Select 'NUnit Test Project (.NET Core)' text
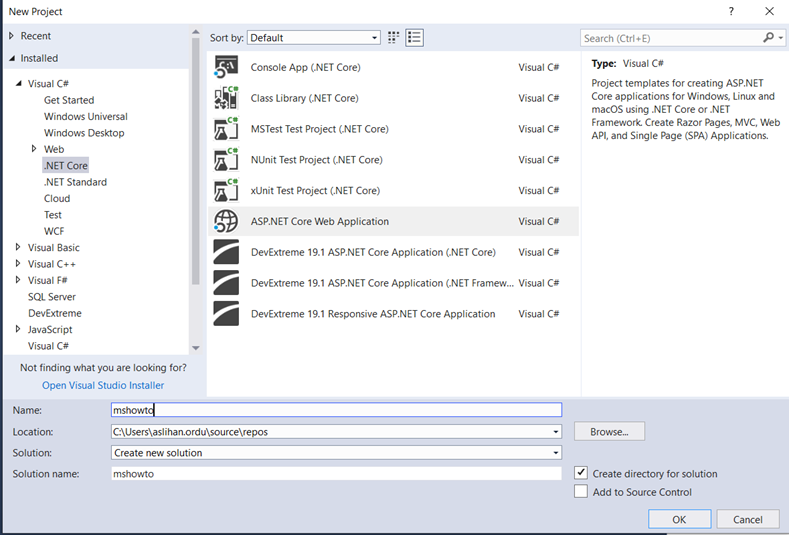 [x=317, y=160]
